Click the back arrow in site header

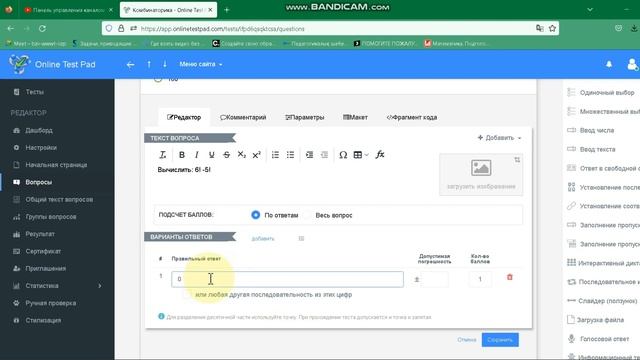pos(130,64)
